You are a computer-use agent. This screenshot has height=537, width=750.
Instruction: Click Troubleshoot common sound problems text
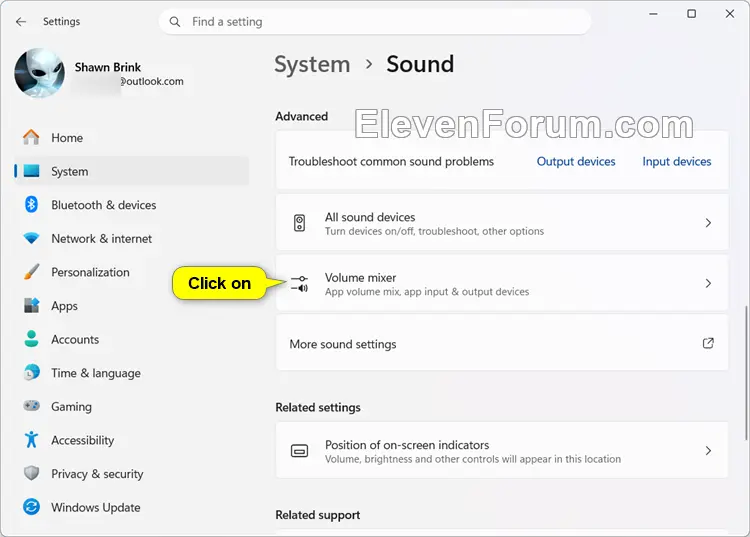point(391,162)
